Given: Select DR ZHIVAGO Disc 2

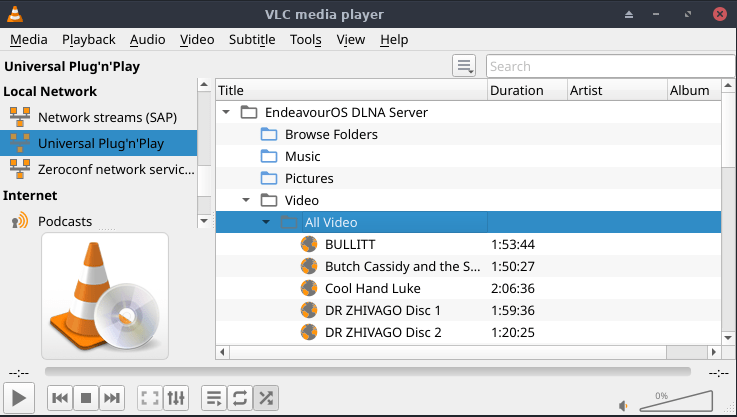Looking at the screenshot, I should click(468, 332).
